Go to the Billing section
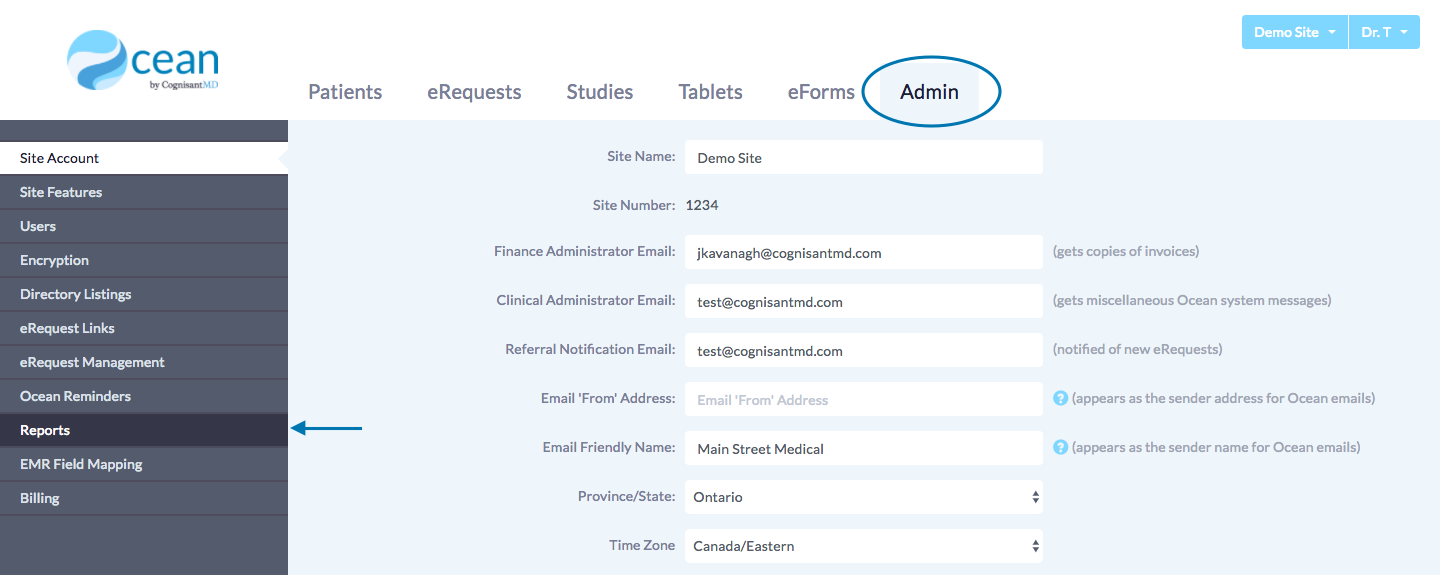The image size is (1440, 575). coord(40,498)
